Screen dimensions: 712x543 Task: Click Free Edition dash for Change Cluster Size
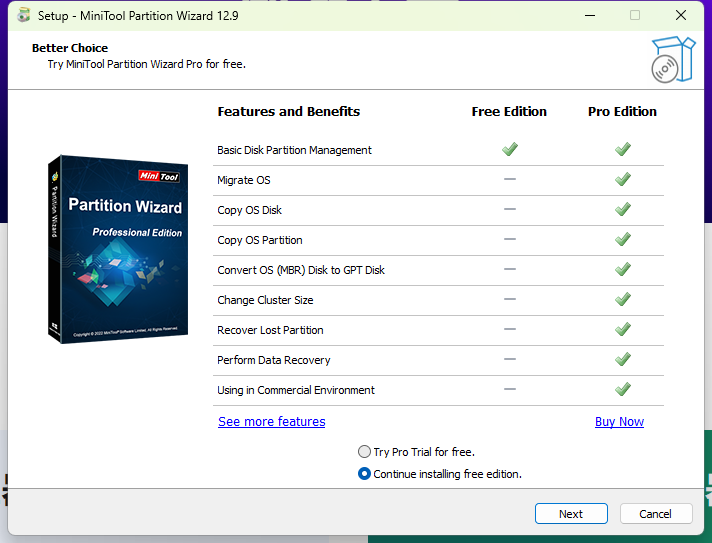(510, 299)
